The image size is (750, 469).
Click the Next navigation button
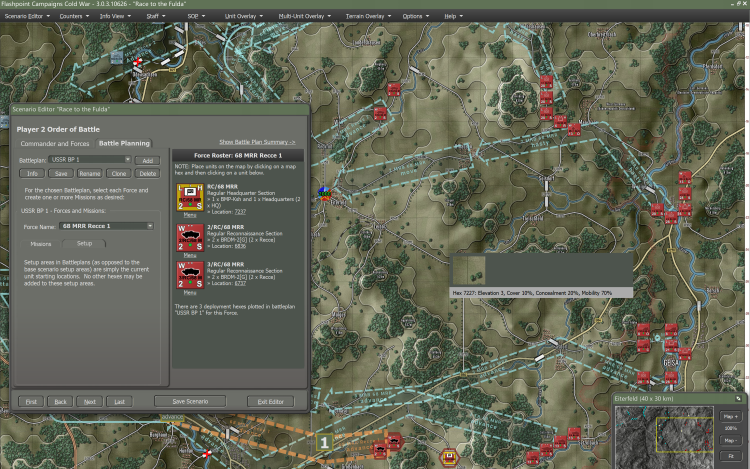click(x=89, y=402)
